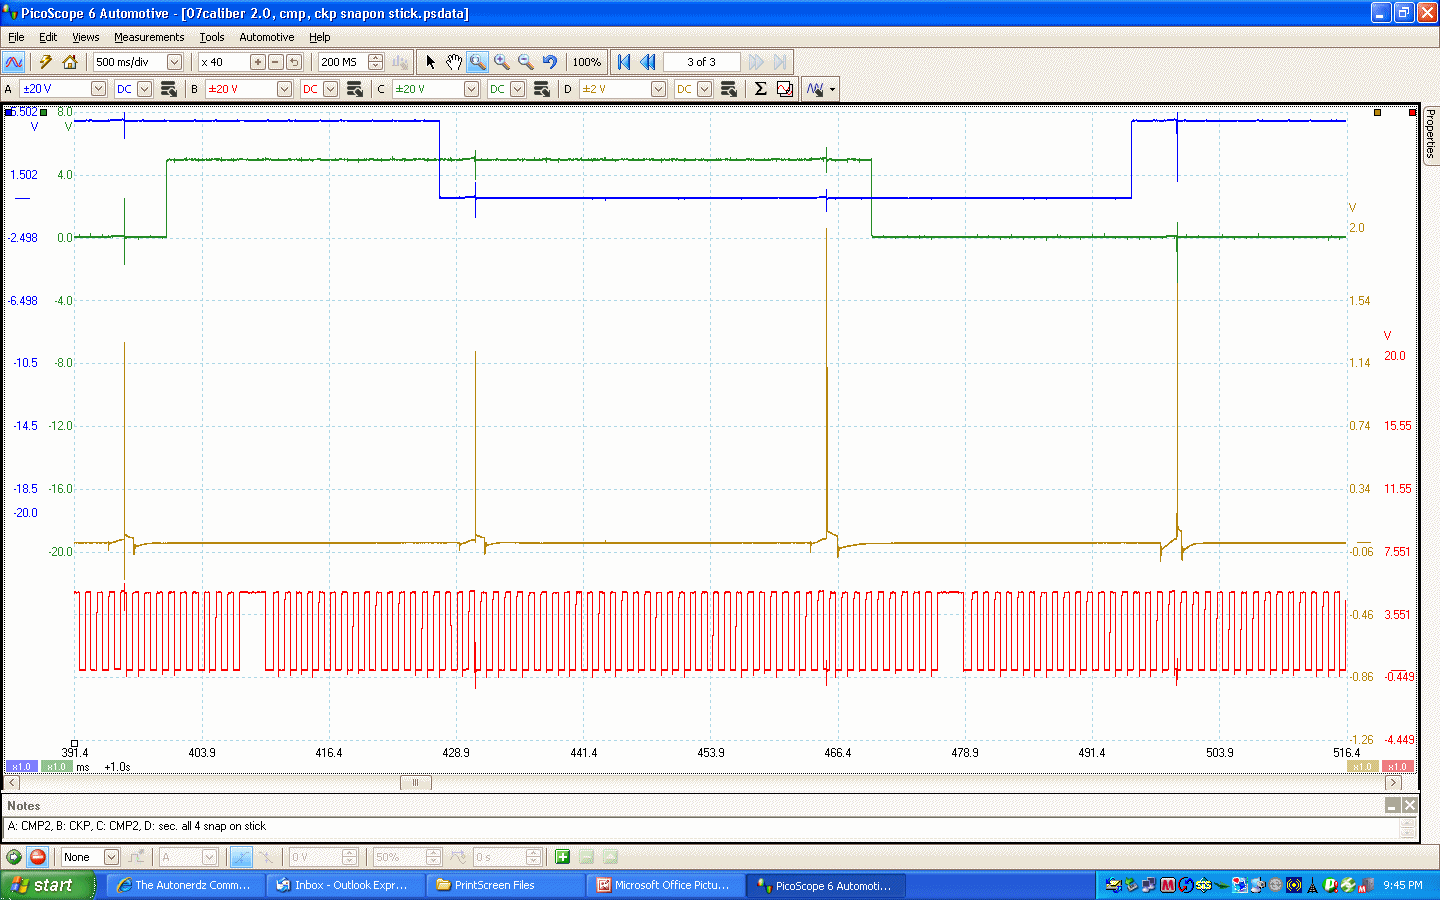Screen dimensions: 1440x900
Task: Open trigger mode None dropdown
Action: [111, 857]
